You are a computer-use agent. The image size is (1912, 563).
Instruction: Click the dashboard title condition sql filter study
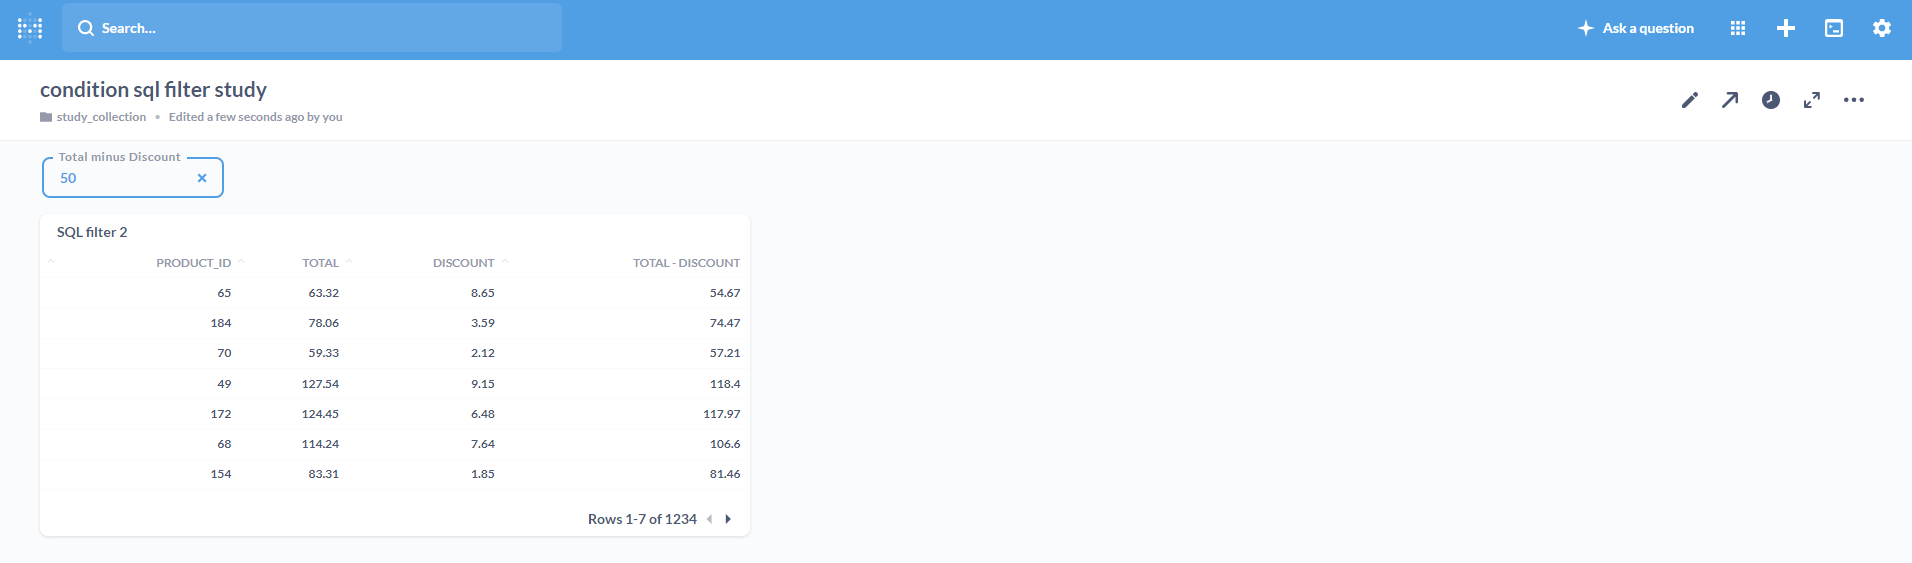pos(153,90)
